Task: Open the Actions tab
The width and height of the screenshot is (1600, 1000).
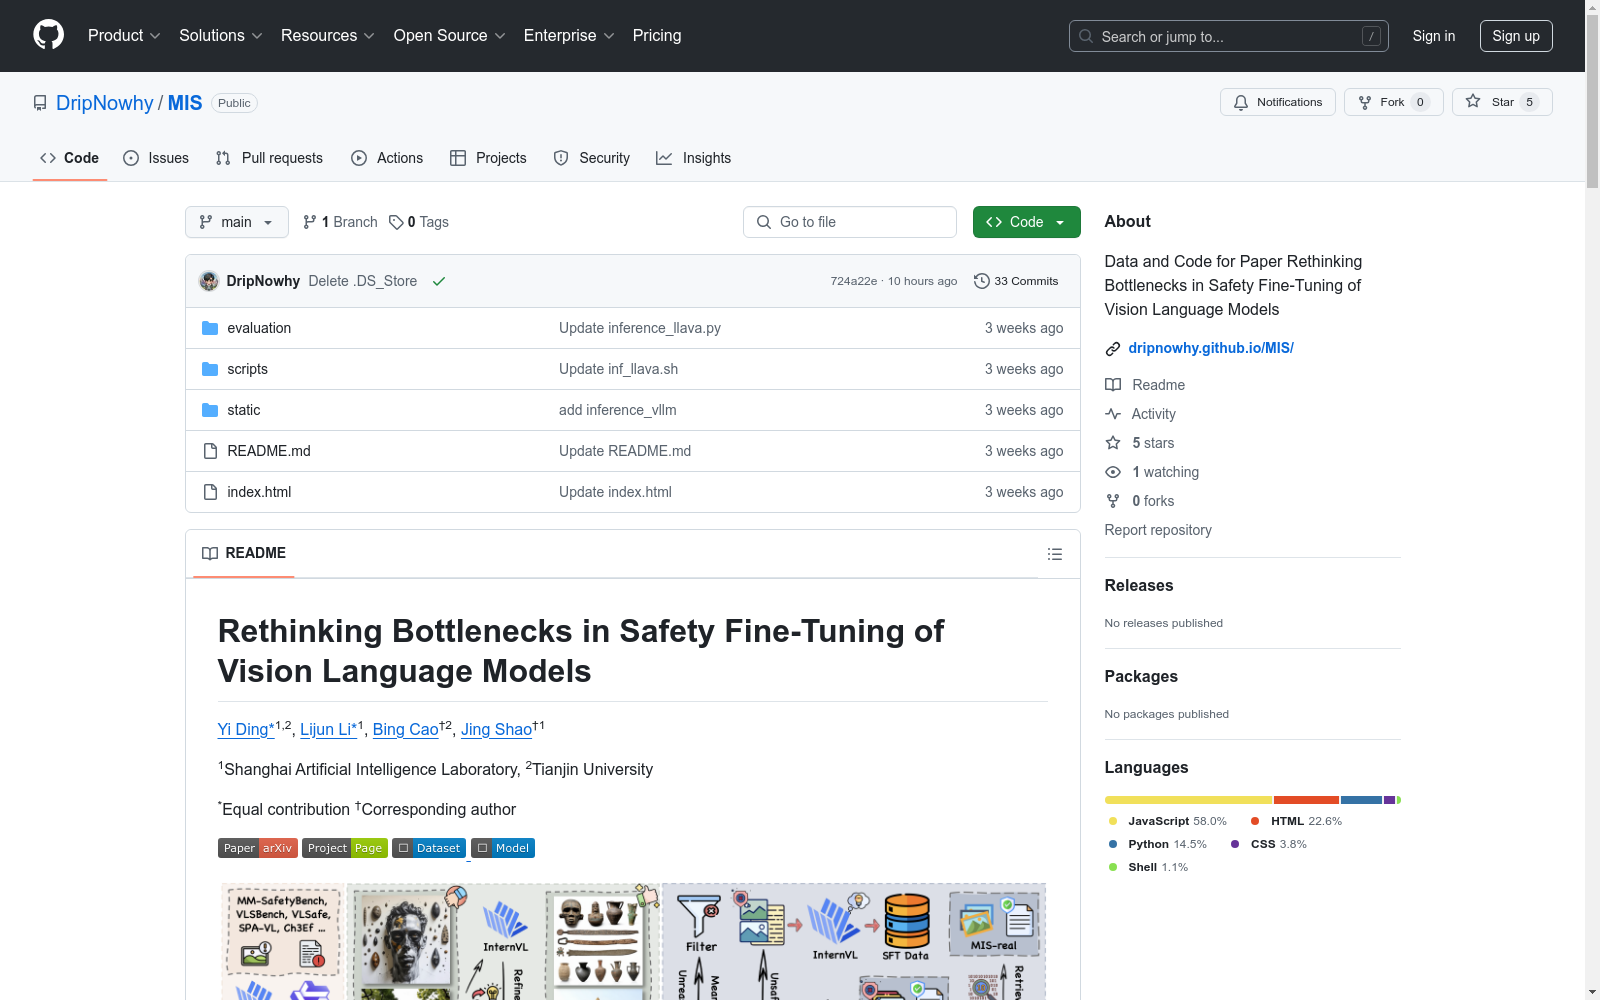Action: click(x=387, y=158)
